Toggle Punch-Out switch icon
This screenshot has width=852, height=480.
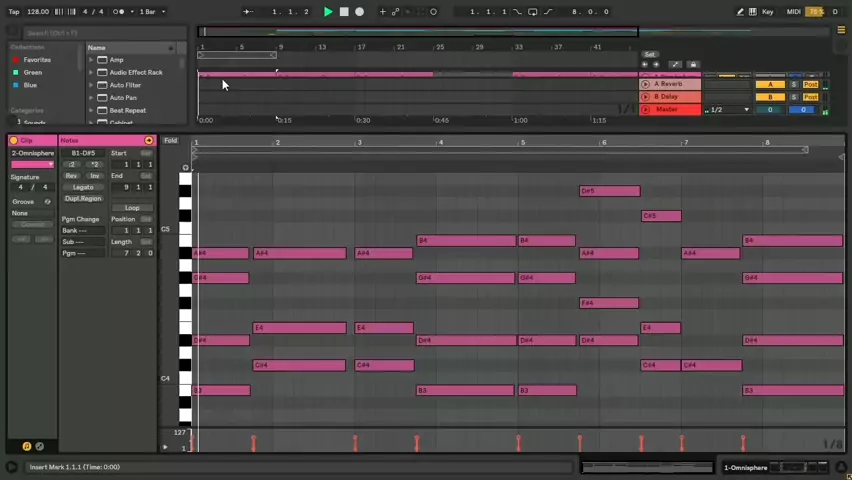[548, 11]
